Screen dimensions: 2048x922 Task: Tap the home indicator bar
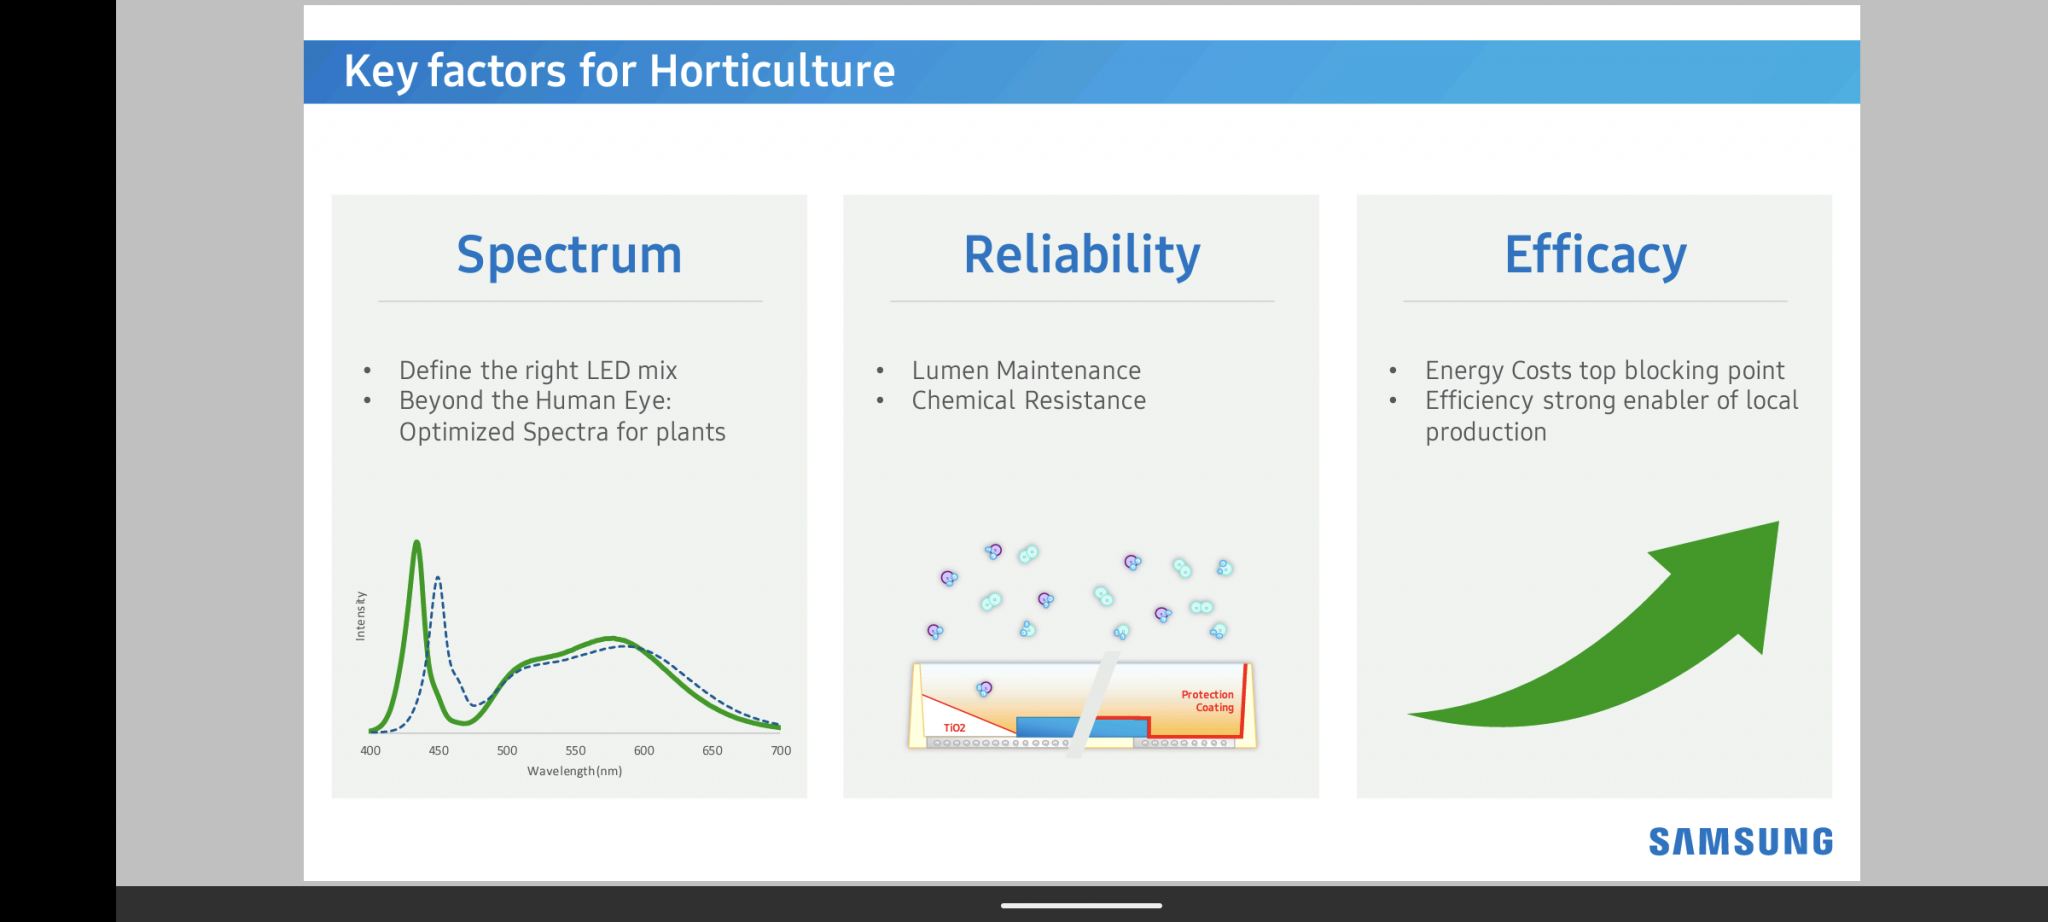(x=1081, y=906)
